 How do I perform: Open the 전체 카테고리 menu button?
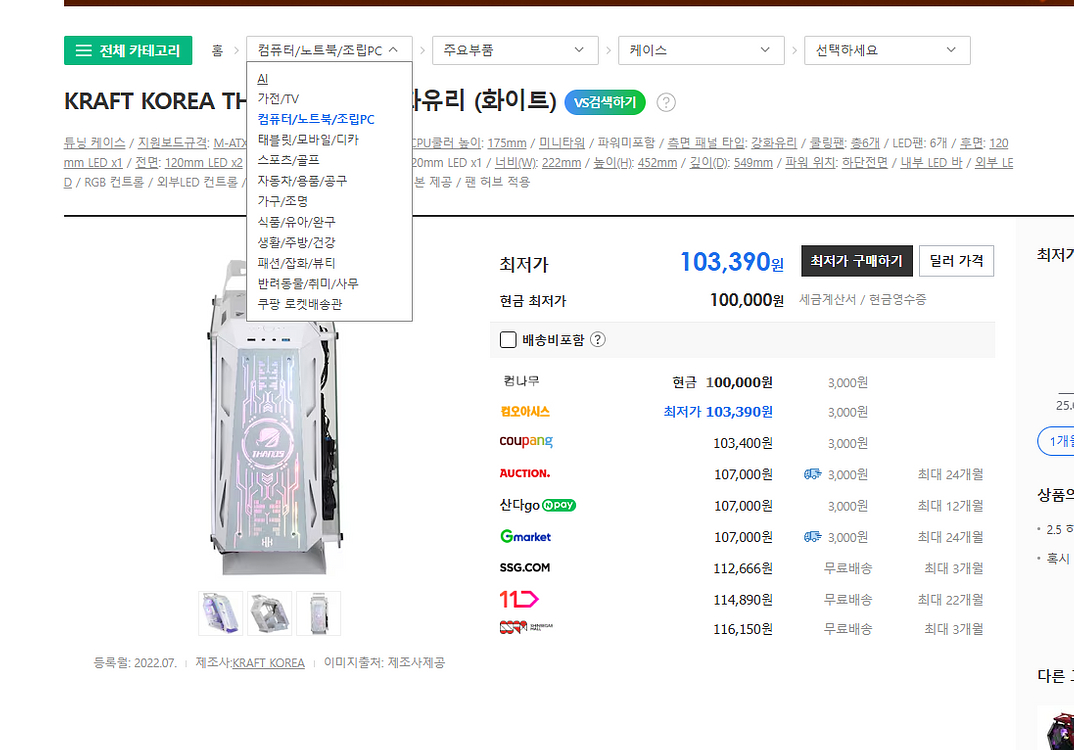[128, 51]
